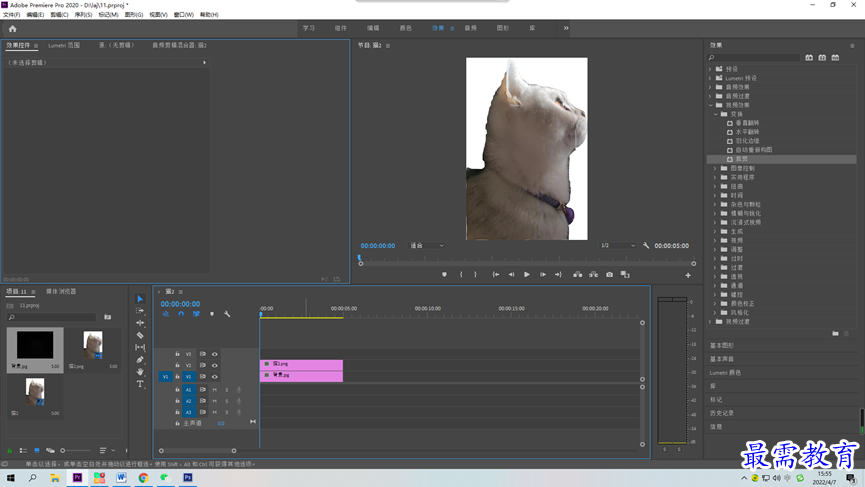865x487 pixels.
Task: Switch project panel to list view
Action: click(x=23, y=451)
